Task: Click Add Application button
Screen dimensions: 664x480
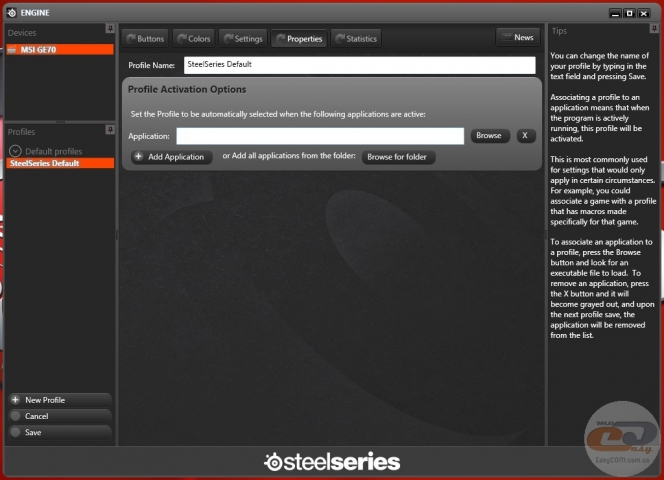Action: click(x=172, y=157)
